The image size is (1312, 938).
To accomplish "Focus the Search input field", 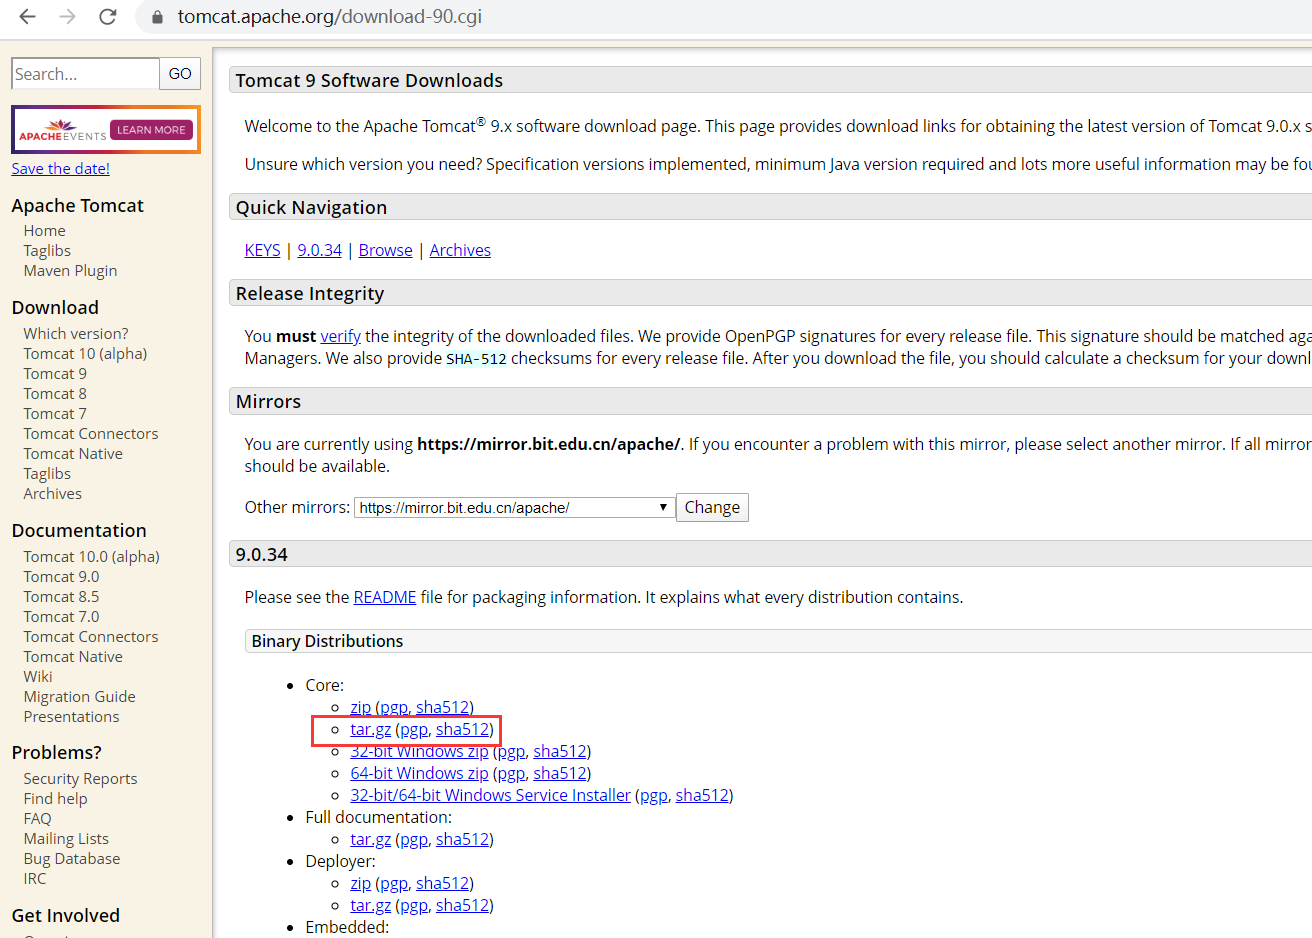I will (x=84, y=74).
